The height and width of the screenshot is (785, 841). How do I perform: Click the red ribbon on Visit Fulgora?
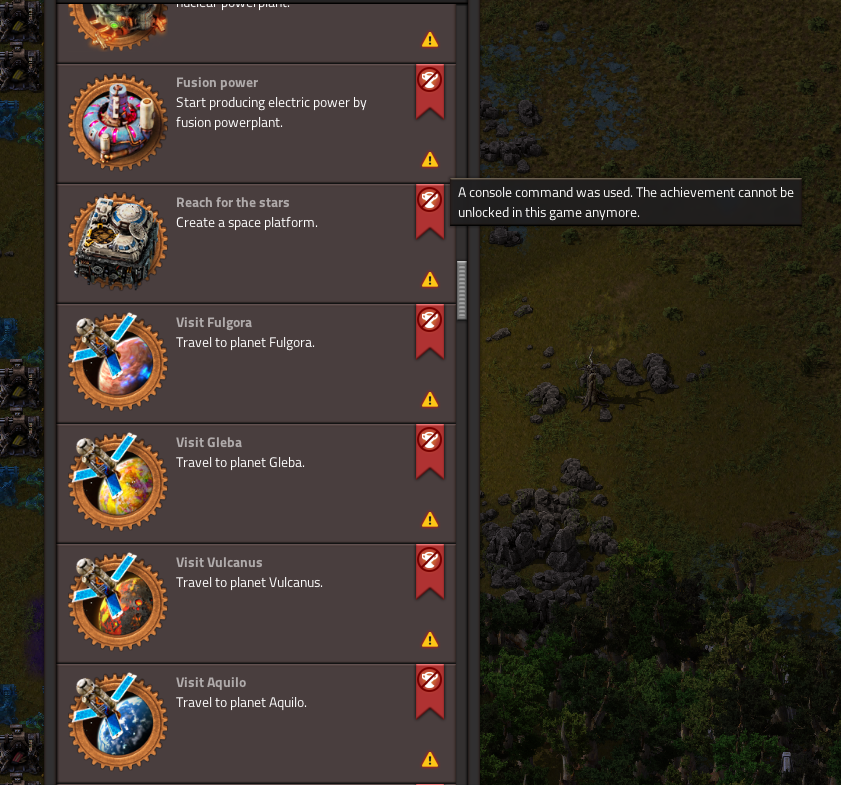pos(430,331)
